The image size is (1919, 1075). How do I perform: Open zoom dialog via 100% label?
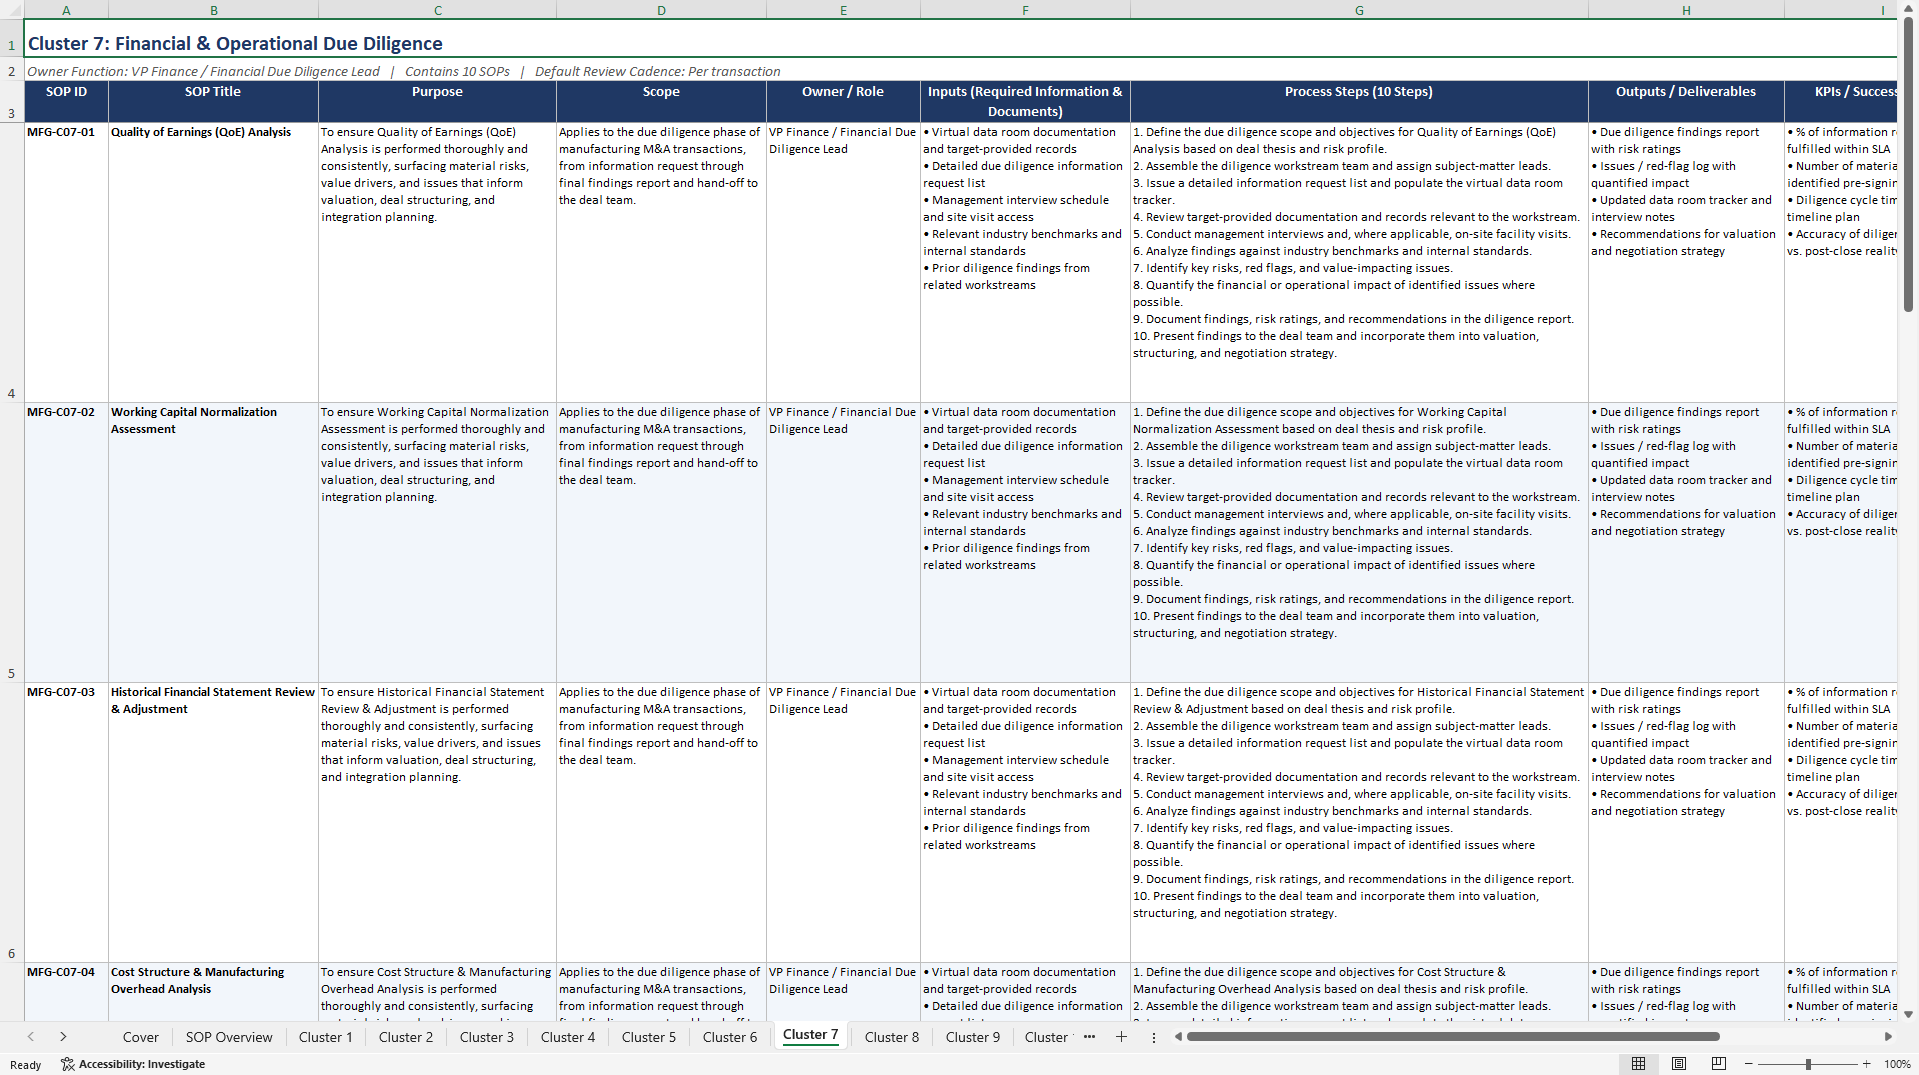tap(1897, 1064)
